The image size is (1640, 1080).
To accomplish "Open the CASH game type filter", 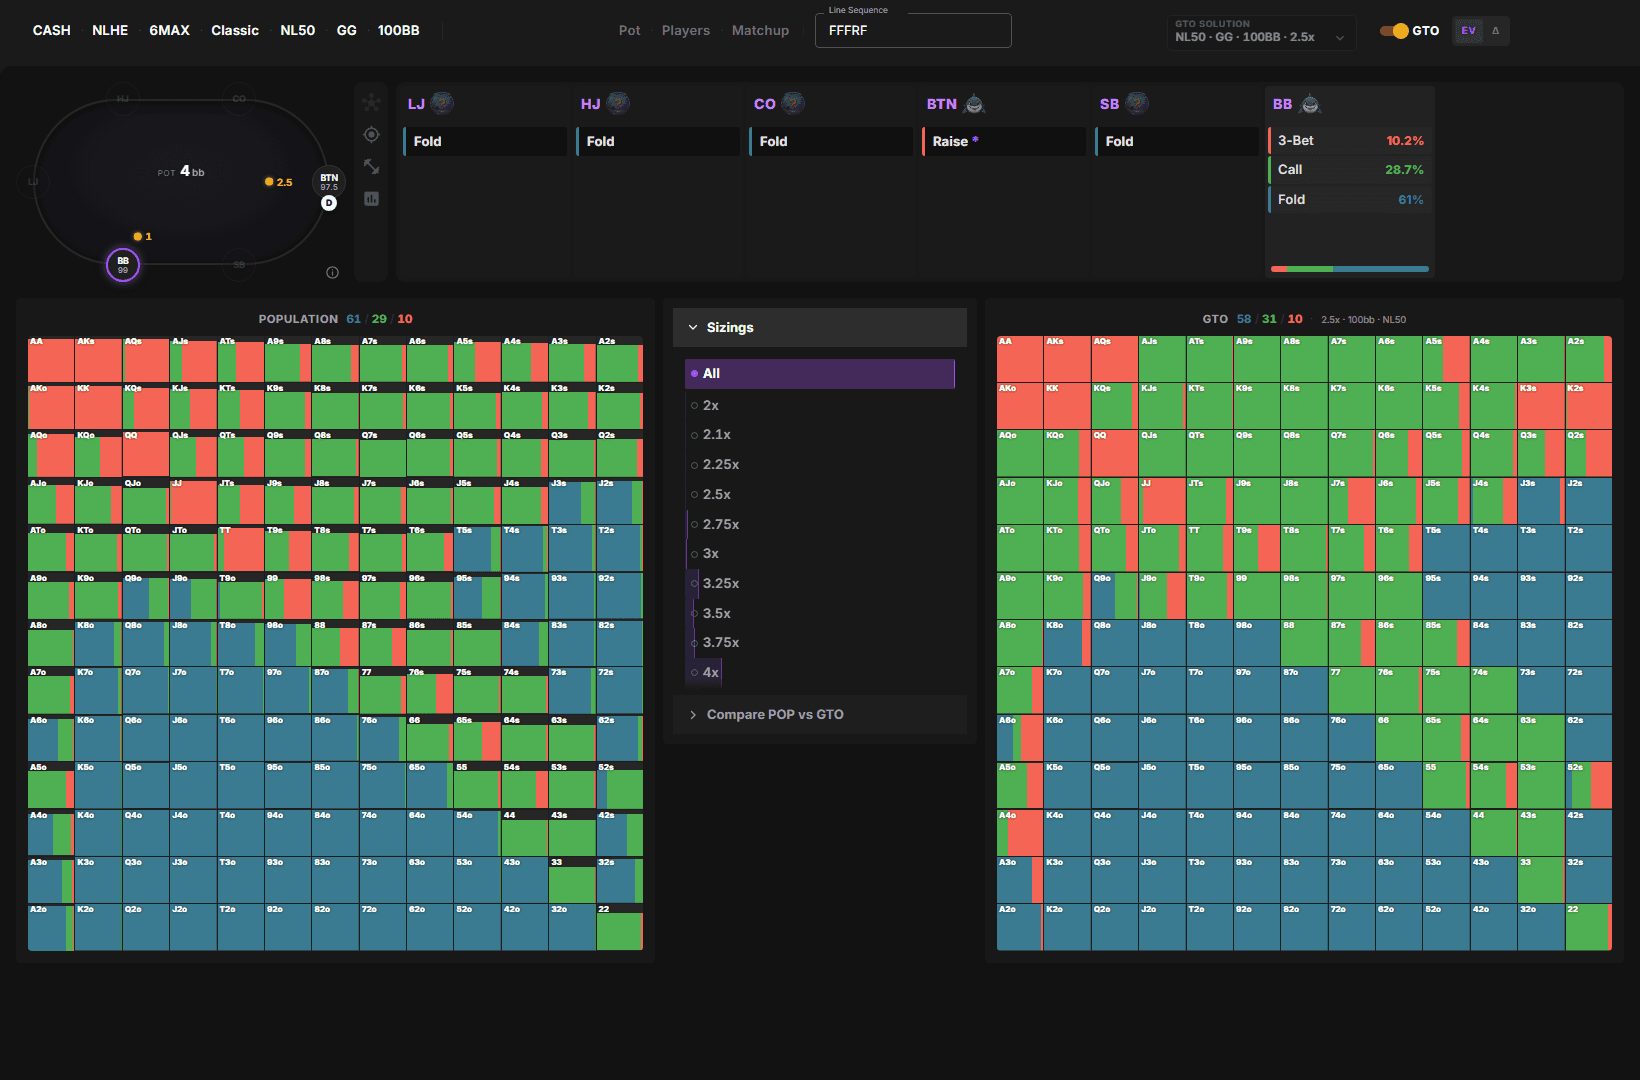I will (x=52, y=31).
